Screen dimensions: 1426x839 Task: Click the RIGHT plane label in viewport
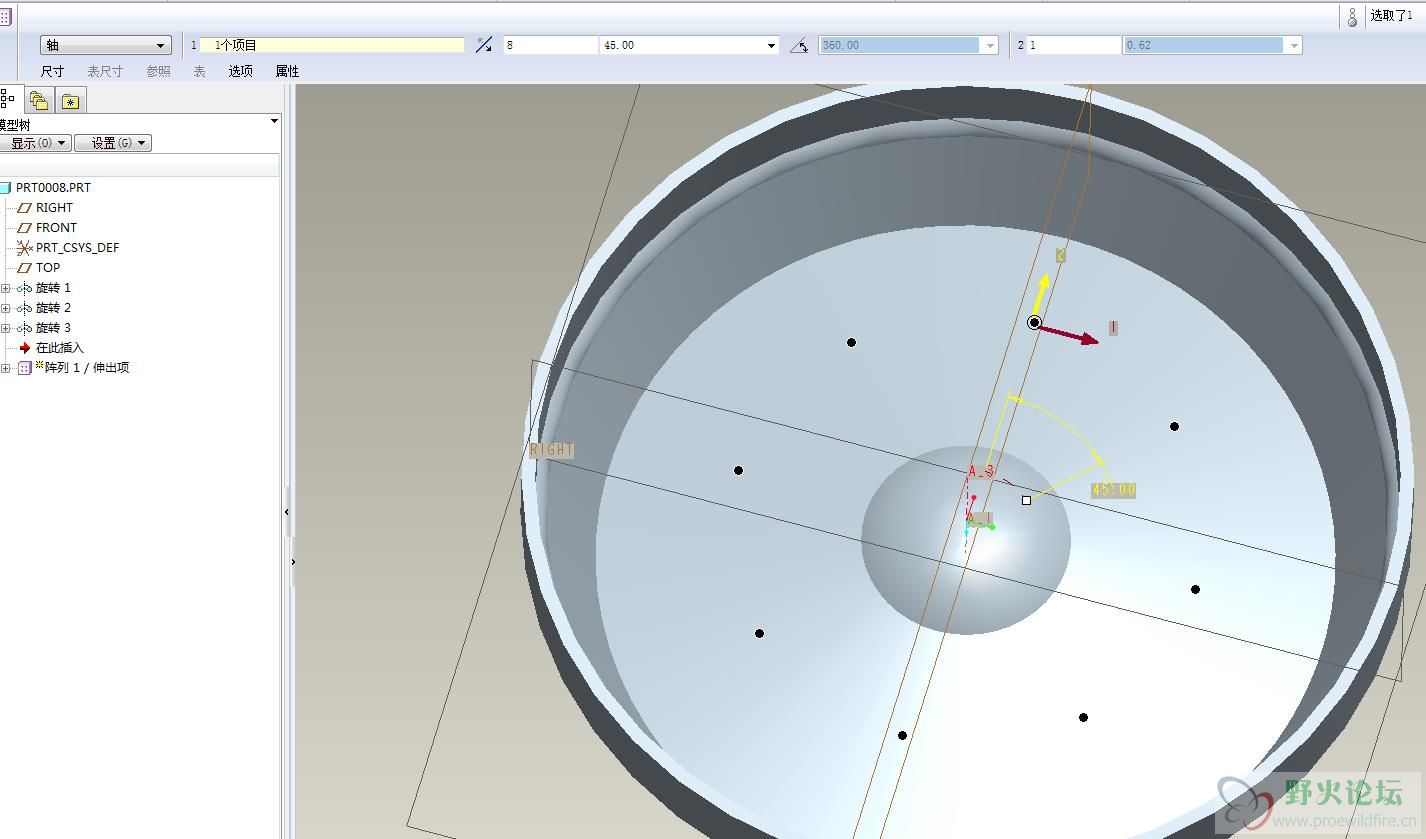(552, 450)
